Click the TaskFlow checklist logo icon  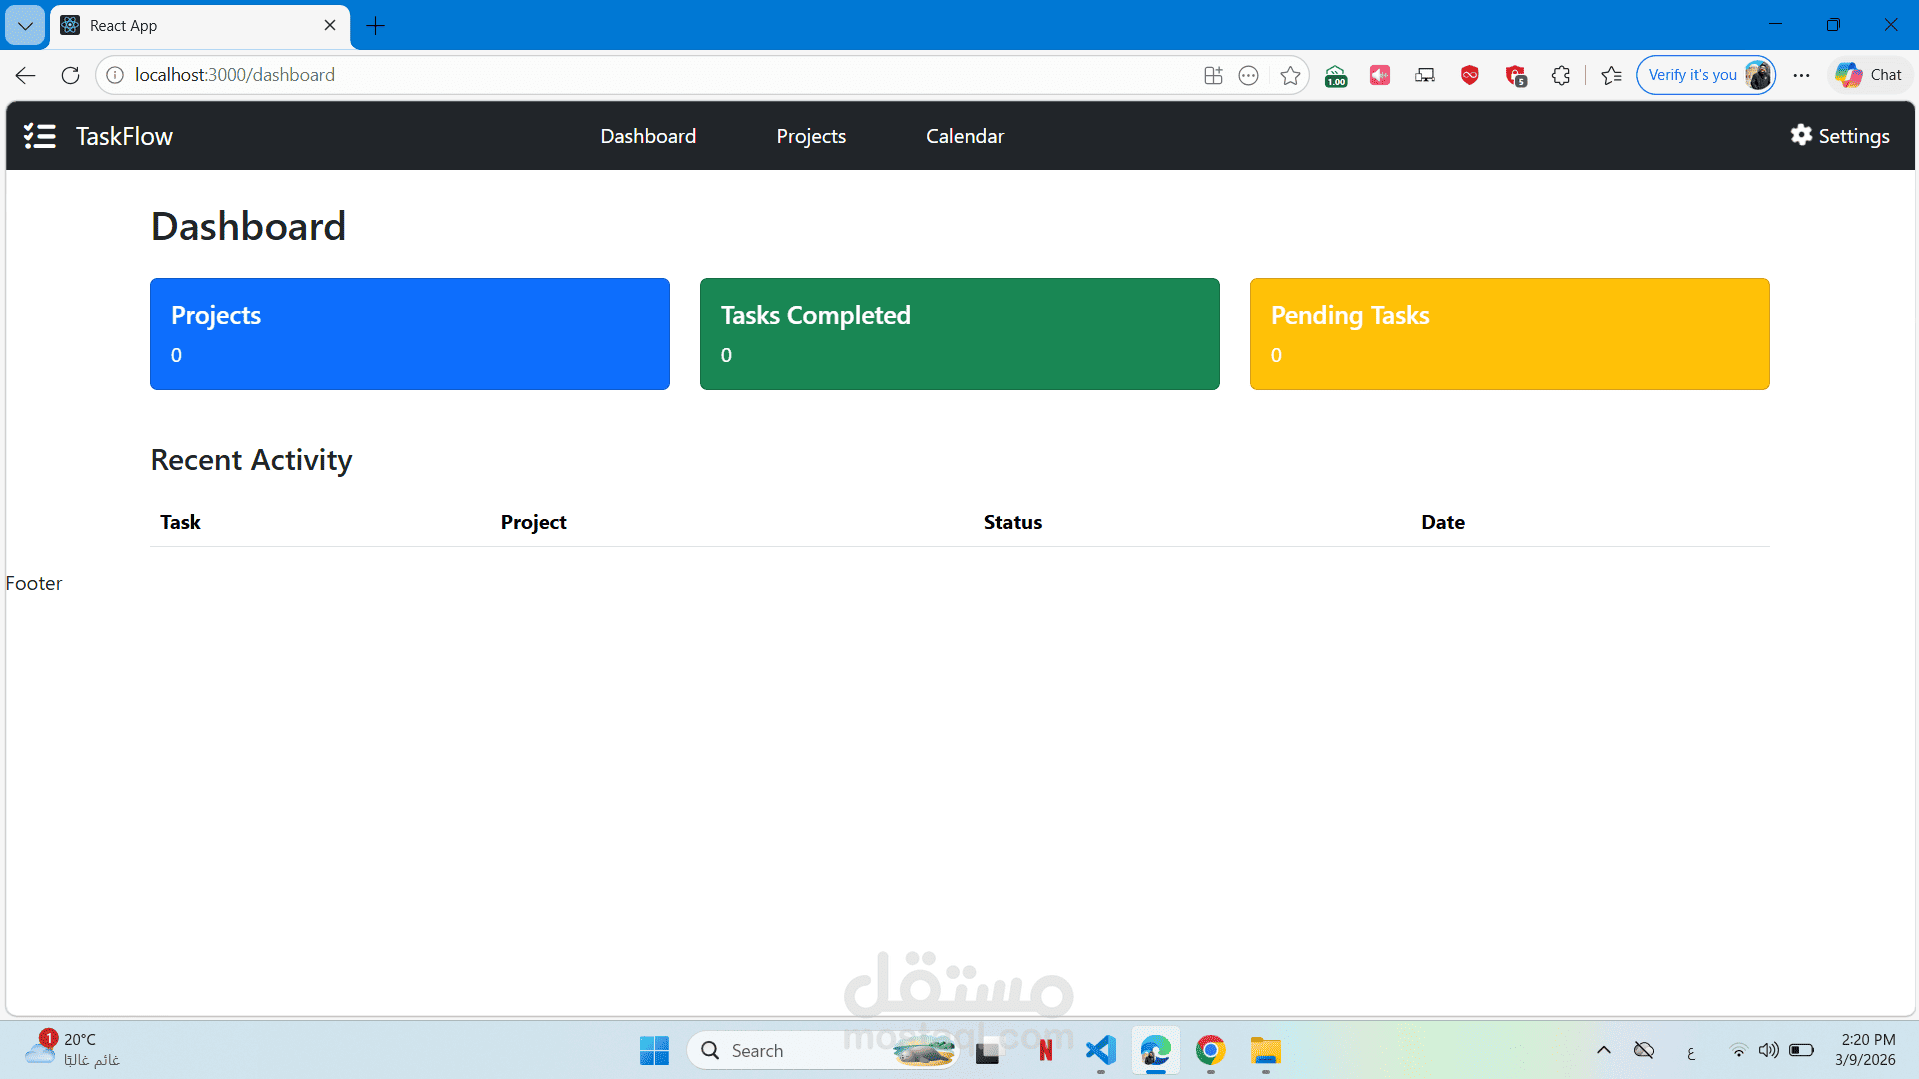click(x=40, y=136)
